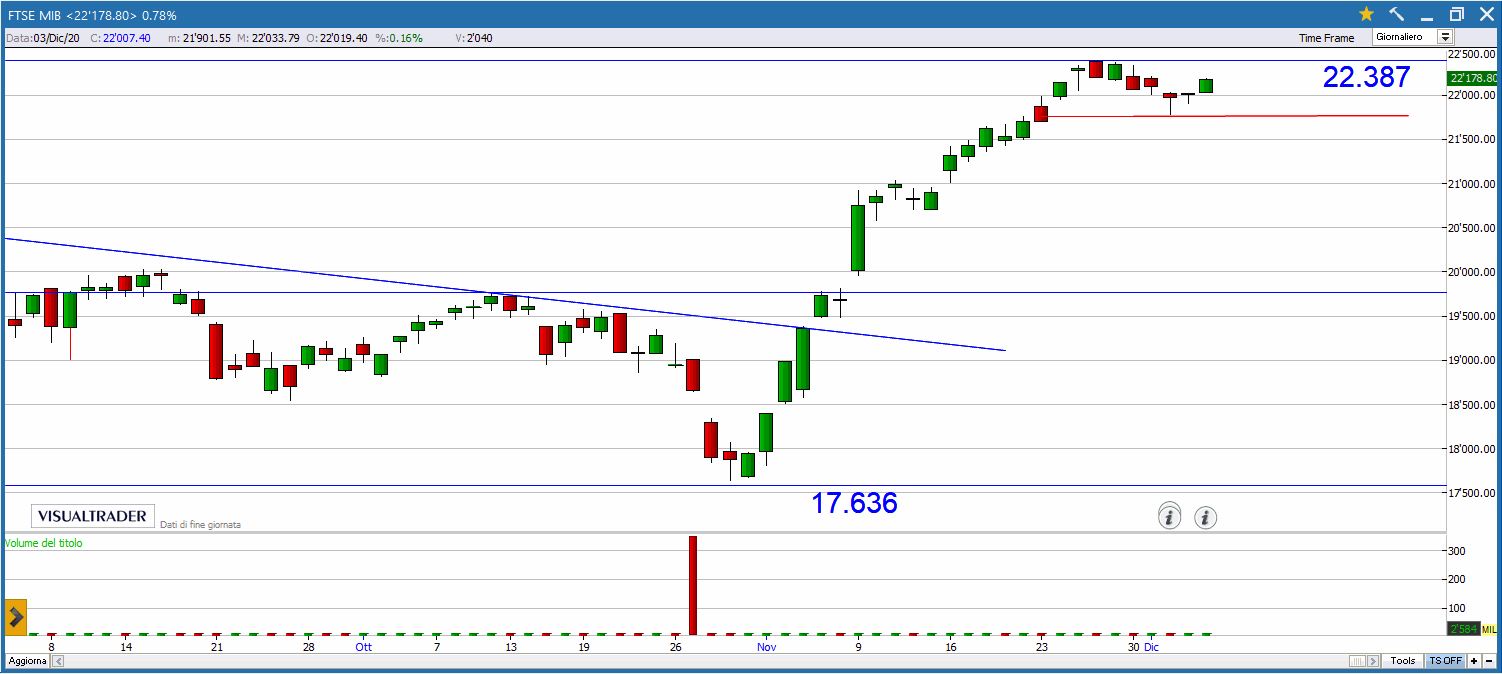This screenshot has height=674, width=1502.
Task: Click the 22'500.00 price axis label
Action: [1474, 54]
